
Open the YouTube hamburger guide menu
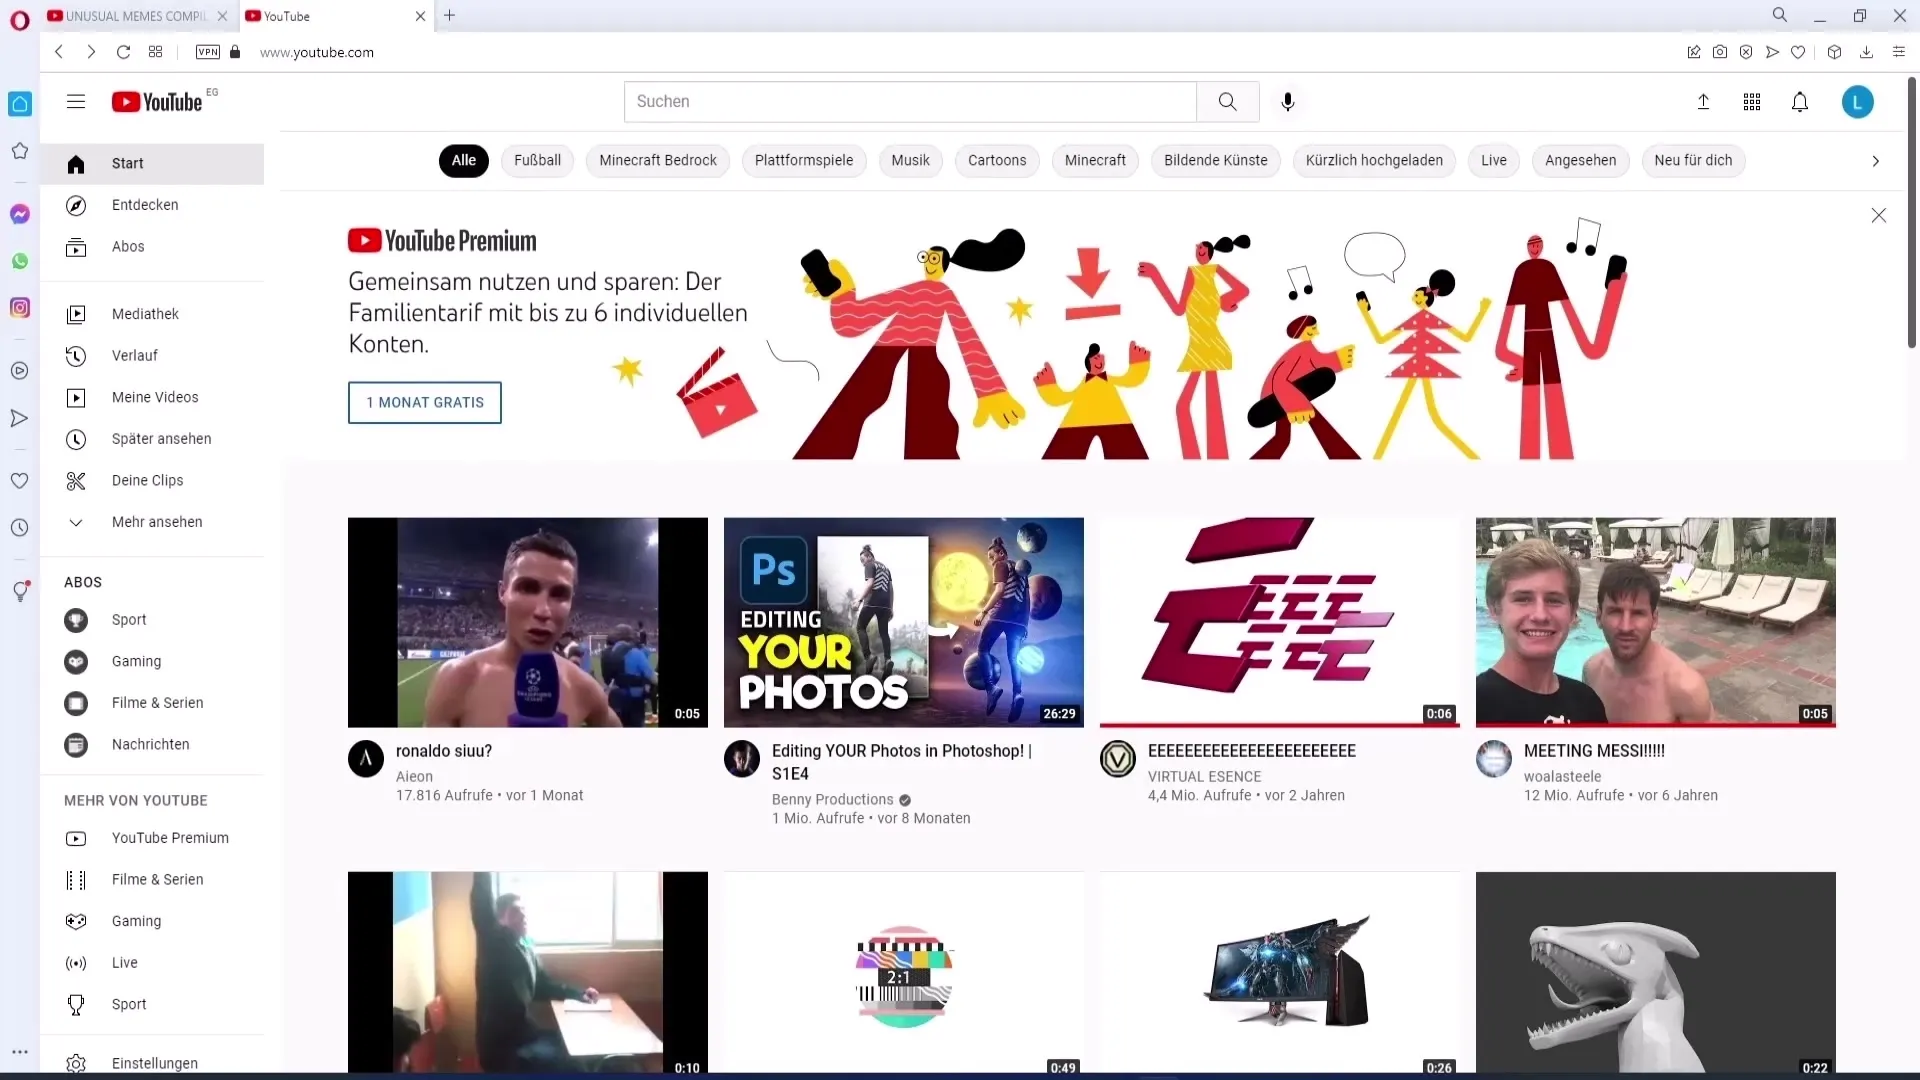click(x=76, y=101)
